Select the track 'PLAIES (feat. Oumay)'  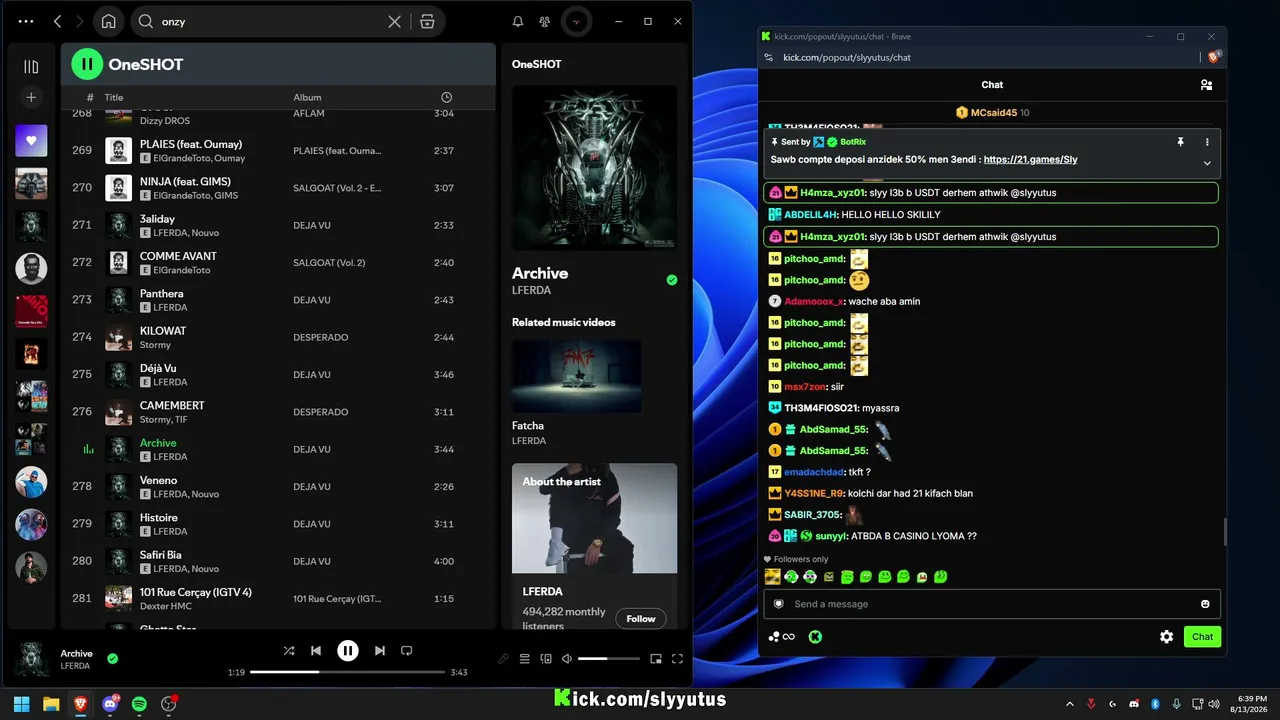pyautogui.click(x=190, y=144)
